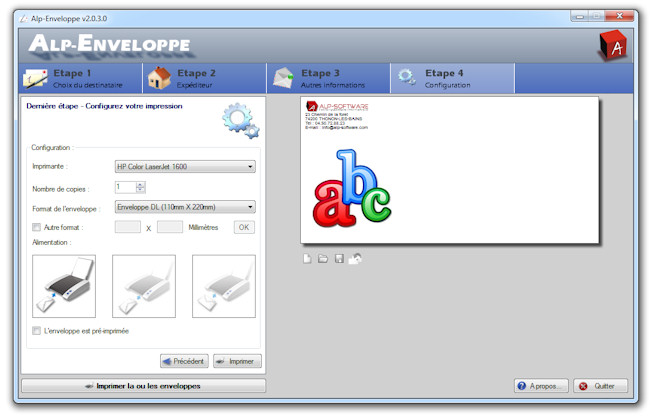
Task: Open envelope template via the folder icon
Action: point(323,259)
